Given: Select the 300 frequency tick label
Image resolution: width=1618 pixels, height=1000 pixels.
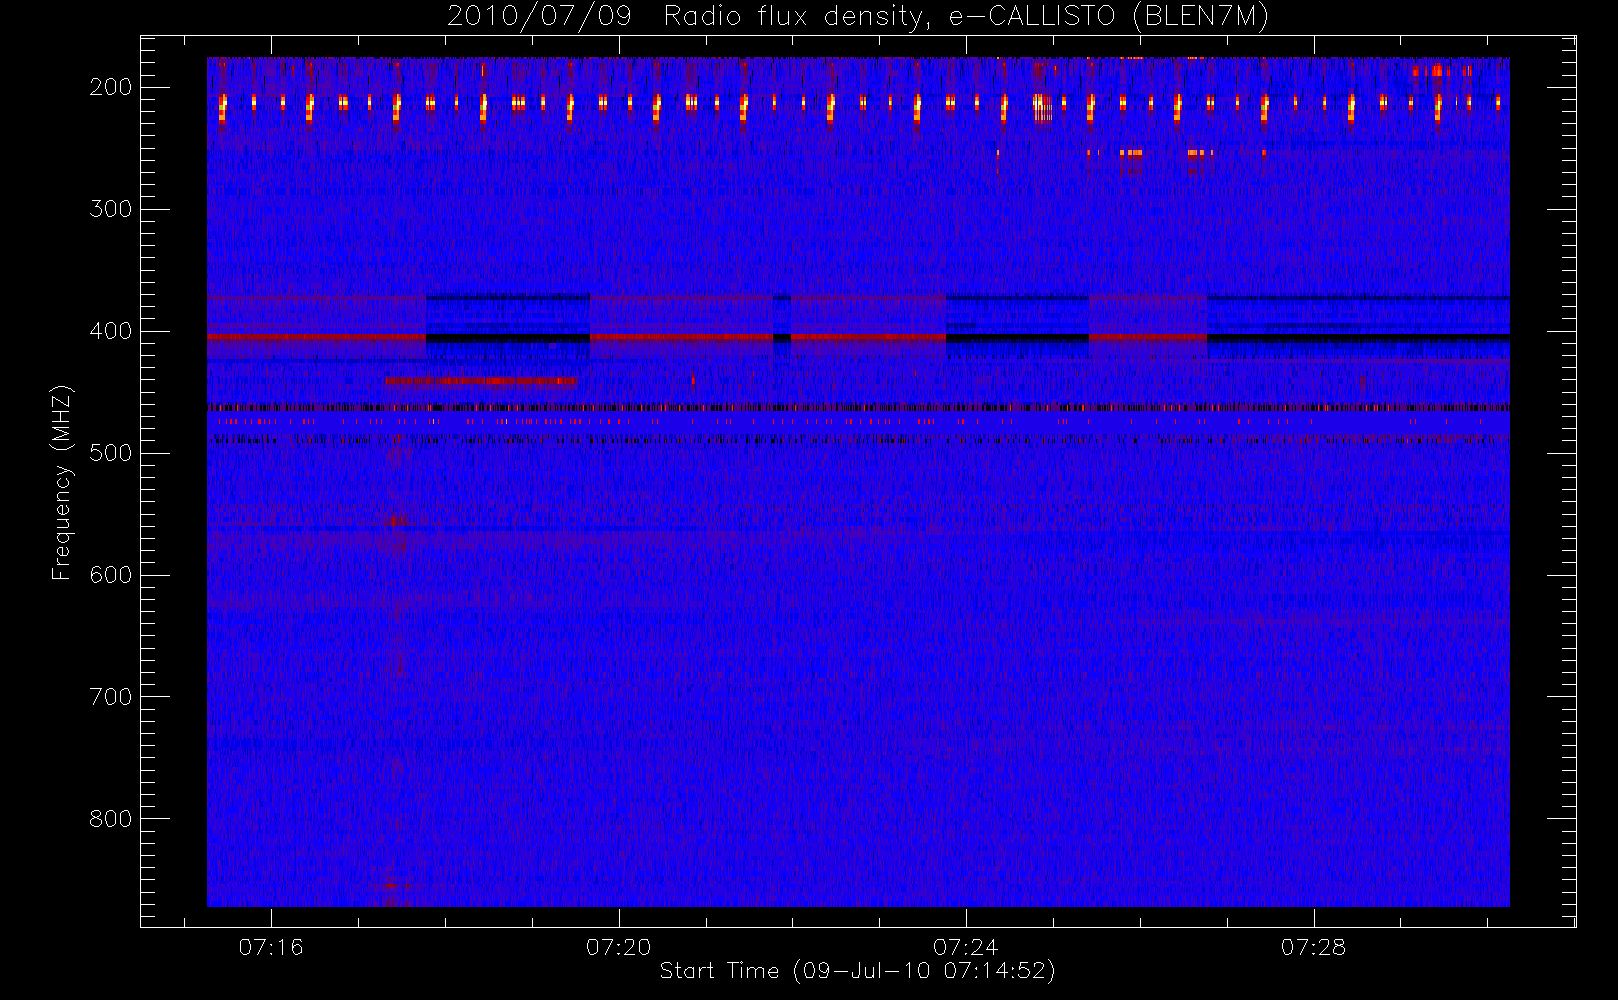Looking at the screenshot, I should pos(110,209).
